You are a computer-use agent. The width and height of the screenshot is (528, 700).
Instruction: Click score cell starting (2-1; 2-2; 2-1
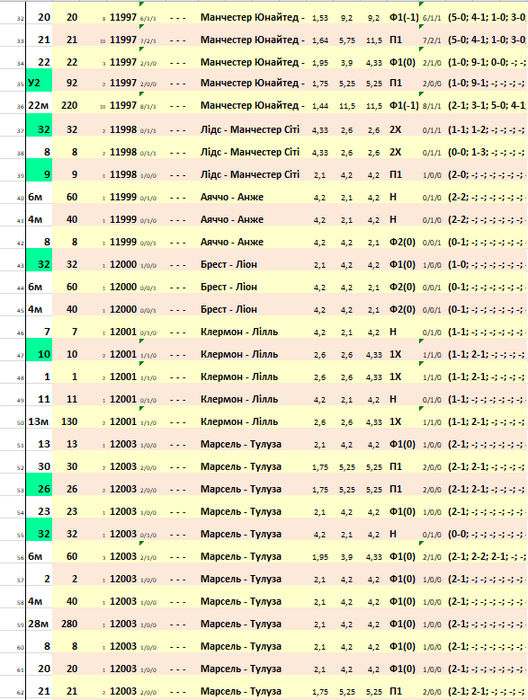[x=487, y=557]
